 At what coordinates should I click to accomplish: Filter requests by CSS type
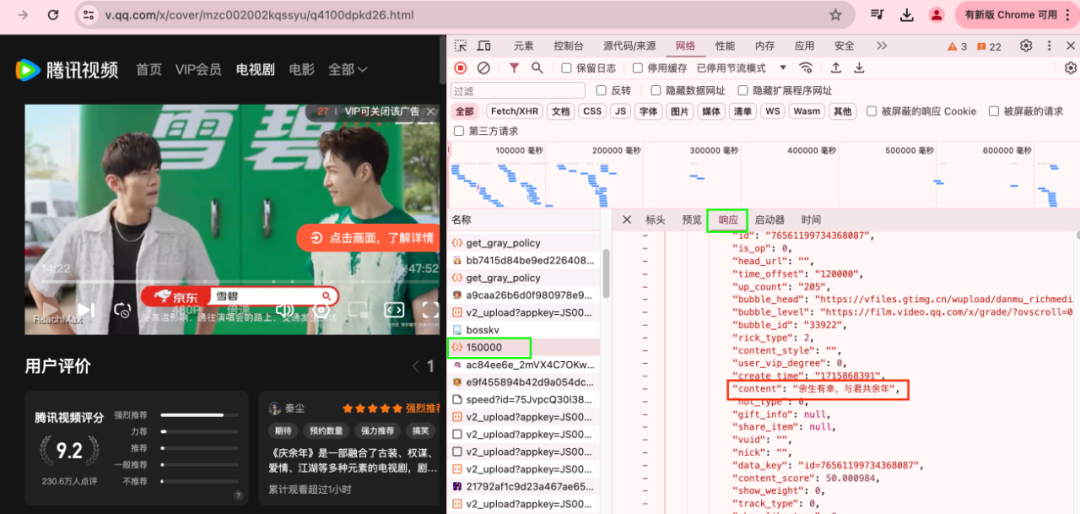coord(592,111)
